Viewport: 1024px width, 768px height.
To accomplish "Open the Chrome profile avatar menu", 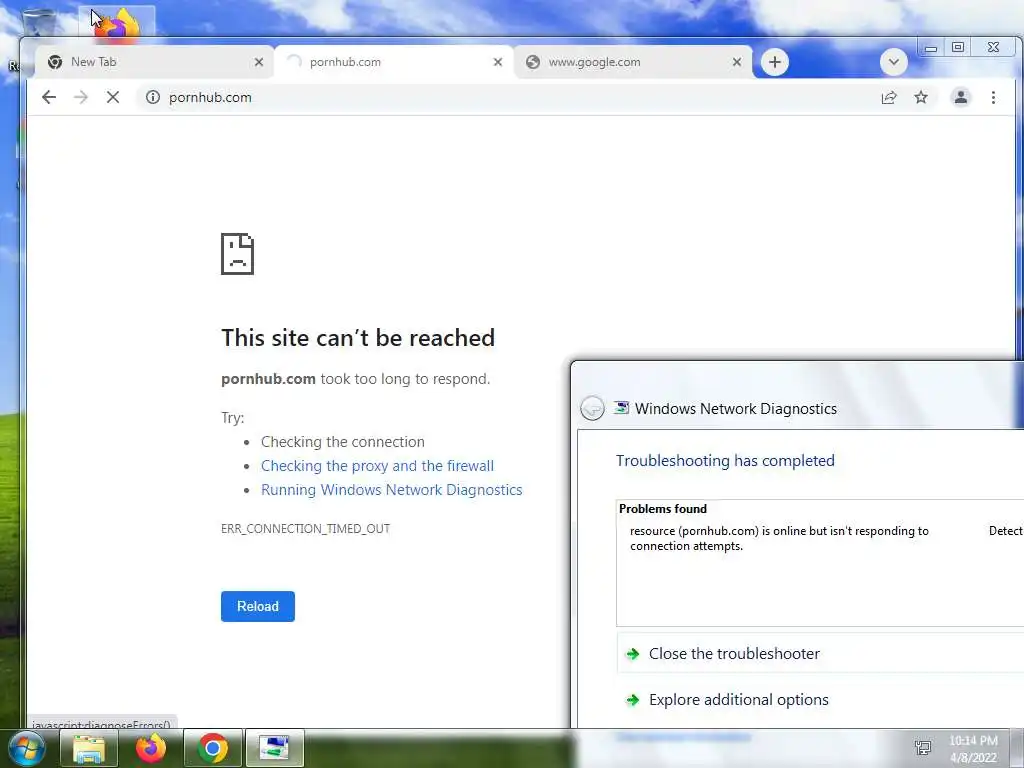I will (961, 97).
